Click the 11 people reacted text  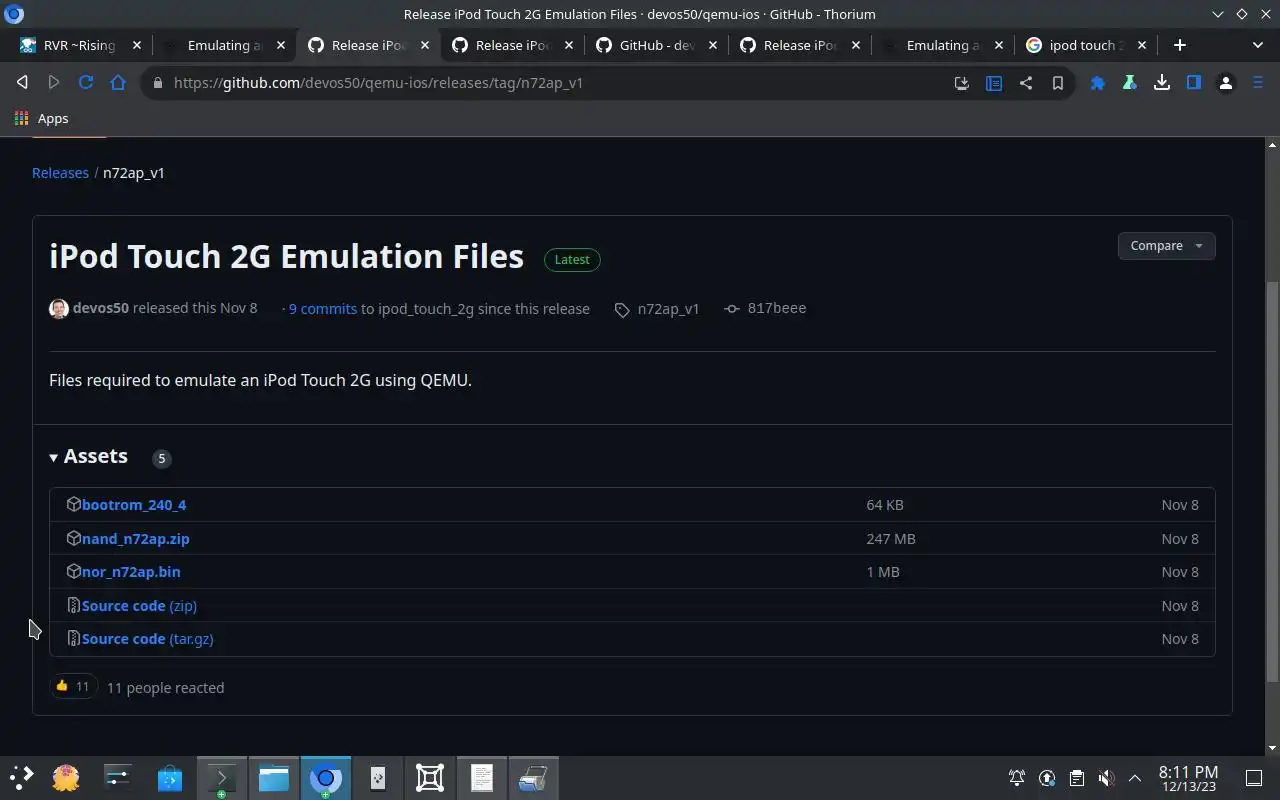pos(165,688)
